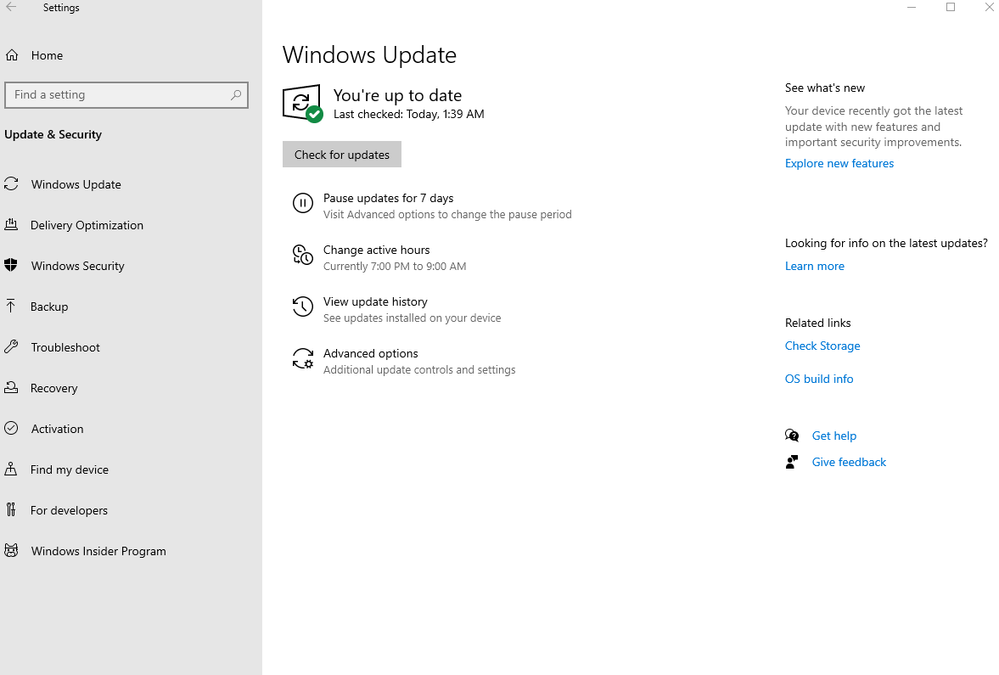Click the Check for updates button
This screenshot has height=675, width=999.
tap(342, 154)
